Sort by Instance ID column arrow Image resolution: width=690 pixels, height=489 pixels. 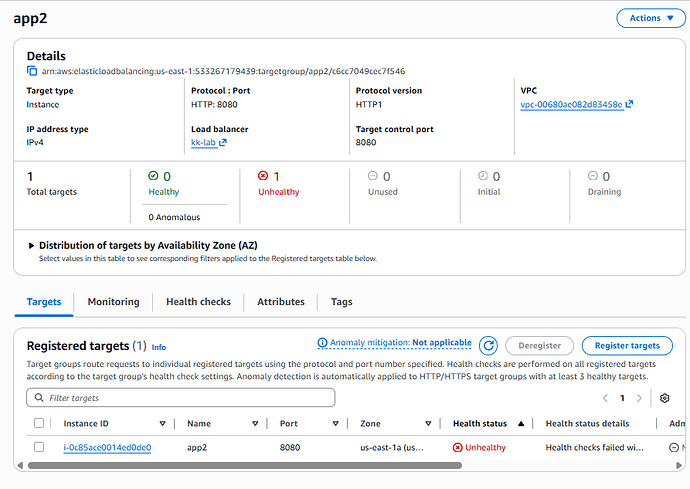point(163,424)
